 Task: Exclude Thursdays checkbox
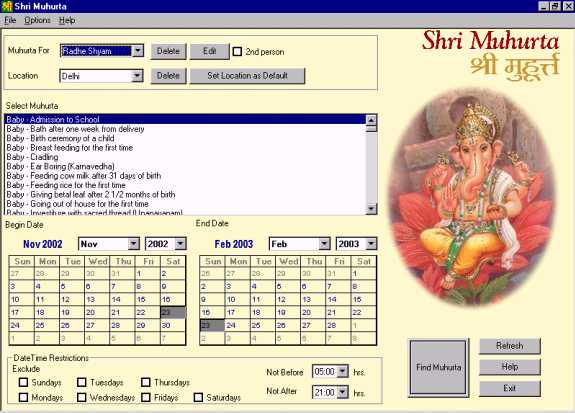pyautogui.click(x=146, y=382)
